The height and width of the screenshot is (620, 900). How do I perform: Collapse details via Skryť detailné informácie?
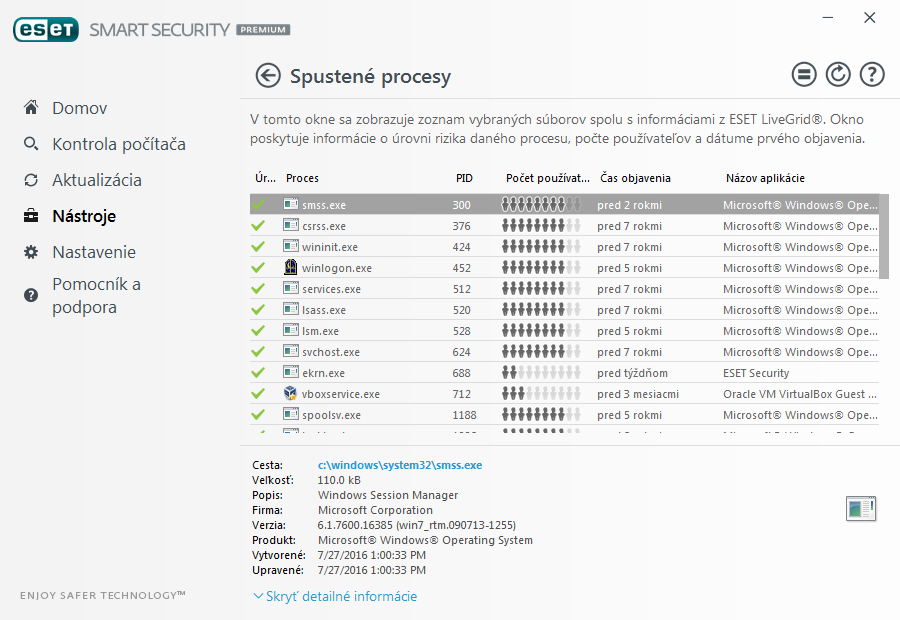click(x=335, y=596)
